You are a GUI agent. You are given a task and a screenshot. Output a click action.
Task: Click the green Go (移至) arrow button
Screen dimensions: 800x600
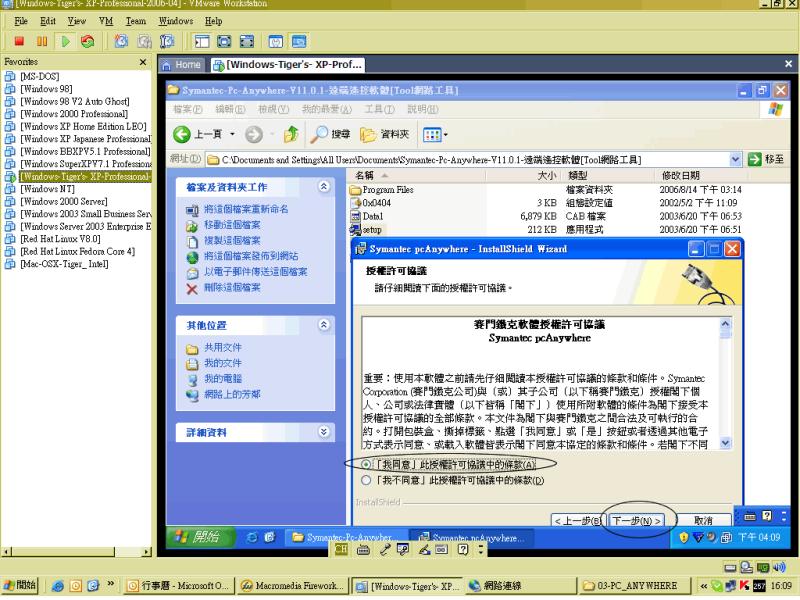coord(755,160)
